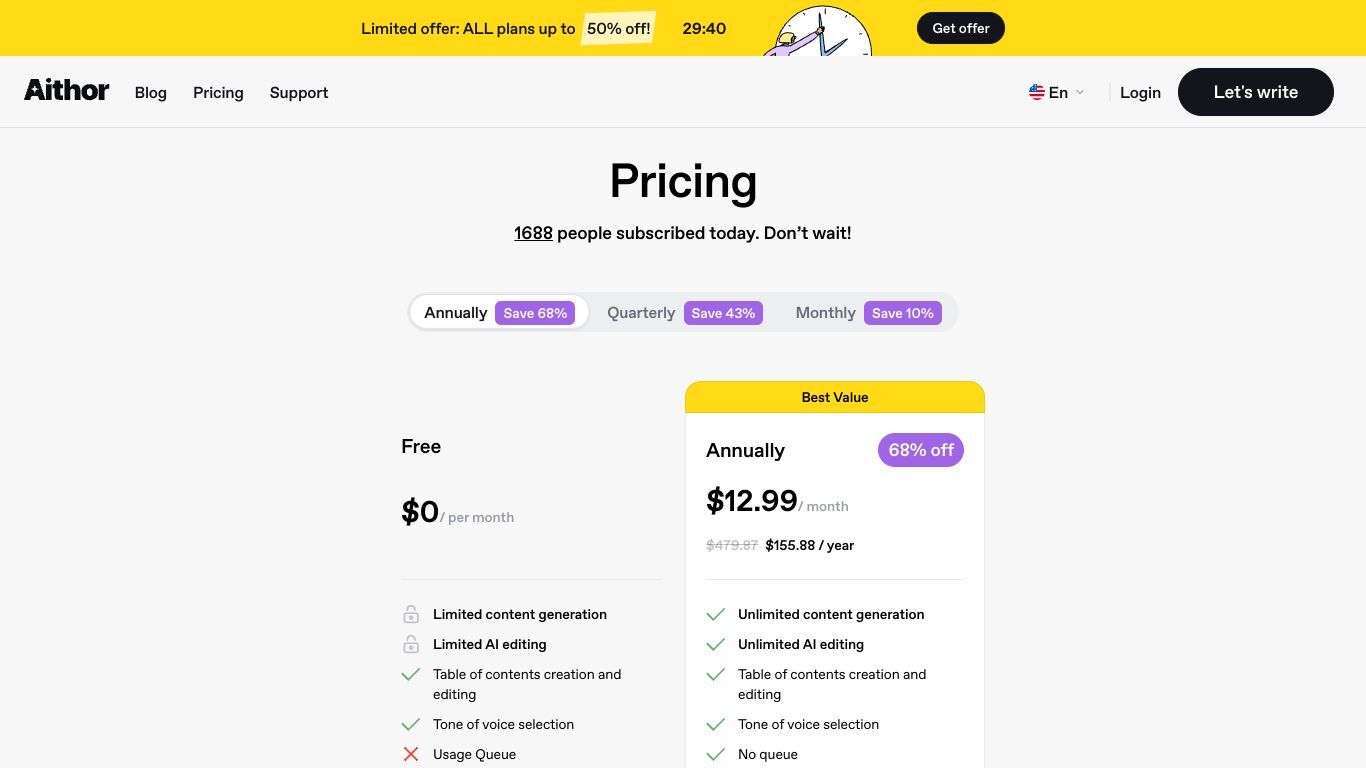Go to the Support page
This screenshot has width=1366, height=768.
click(x=299, y=92)
